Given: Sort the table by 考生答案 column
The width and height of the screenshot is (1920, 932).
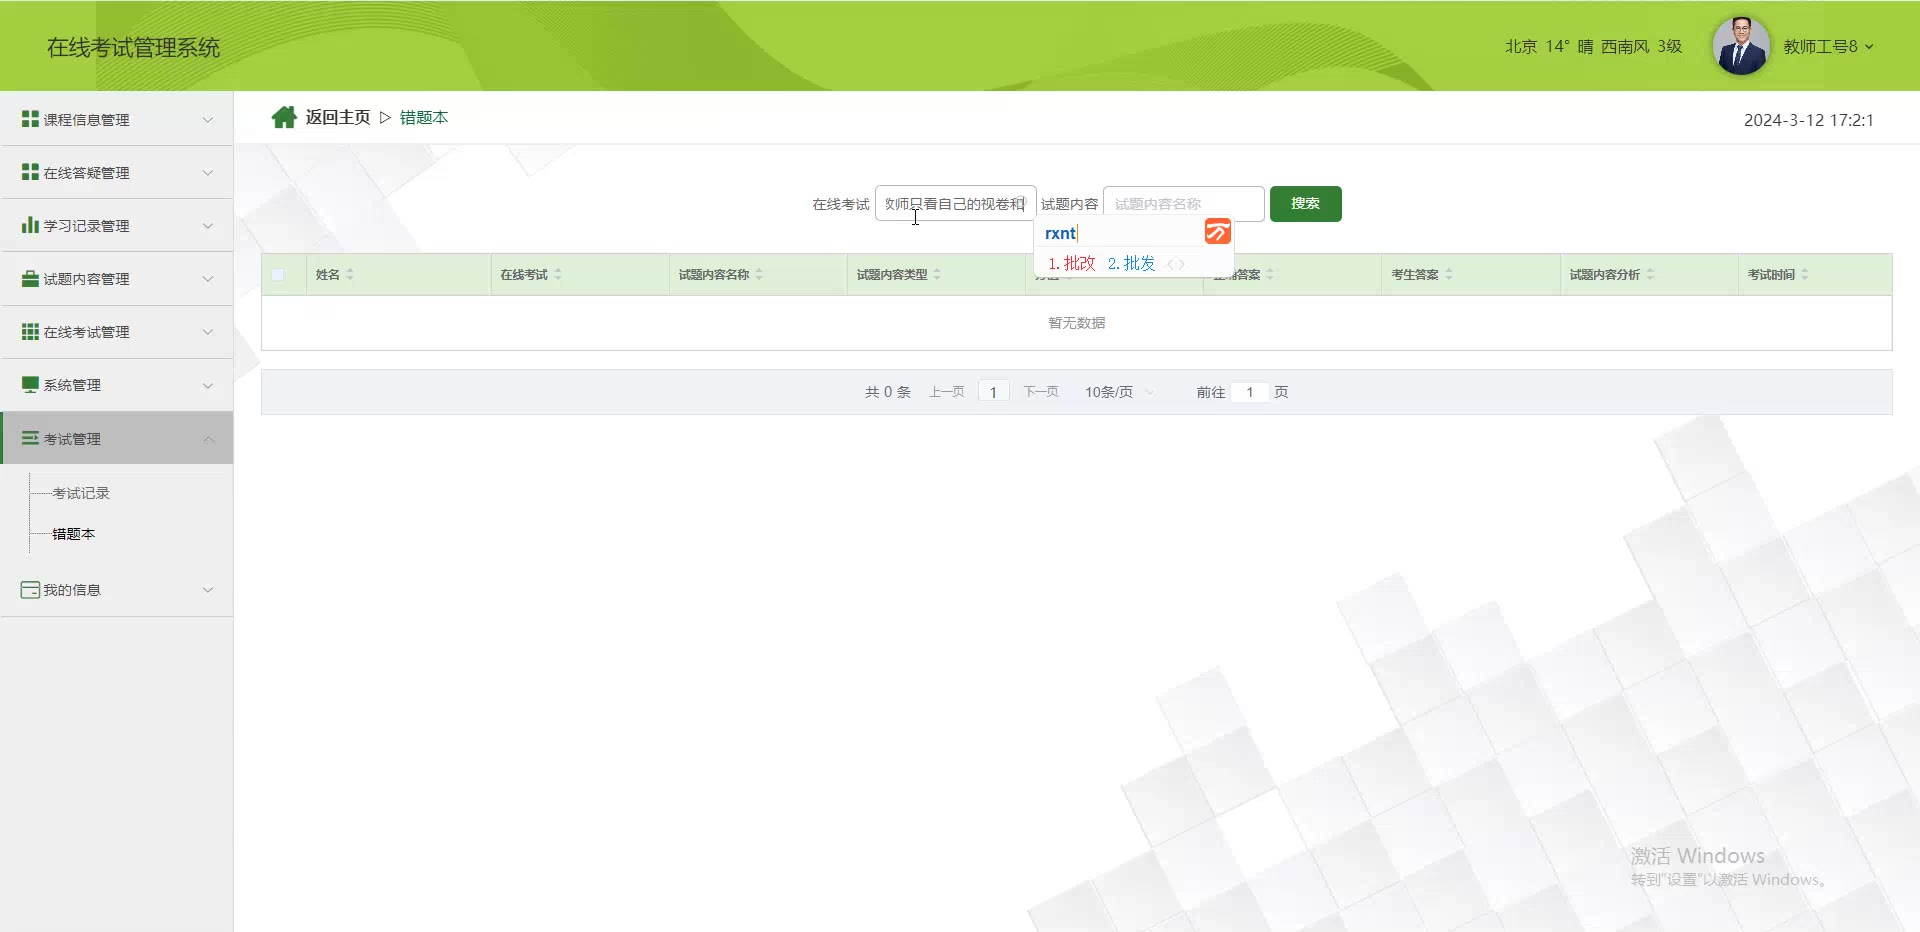Looking at the screenshot, I should [x=1449, y=274].
